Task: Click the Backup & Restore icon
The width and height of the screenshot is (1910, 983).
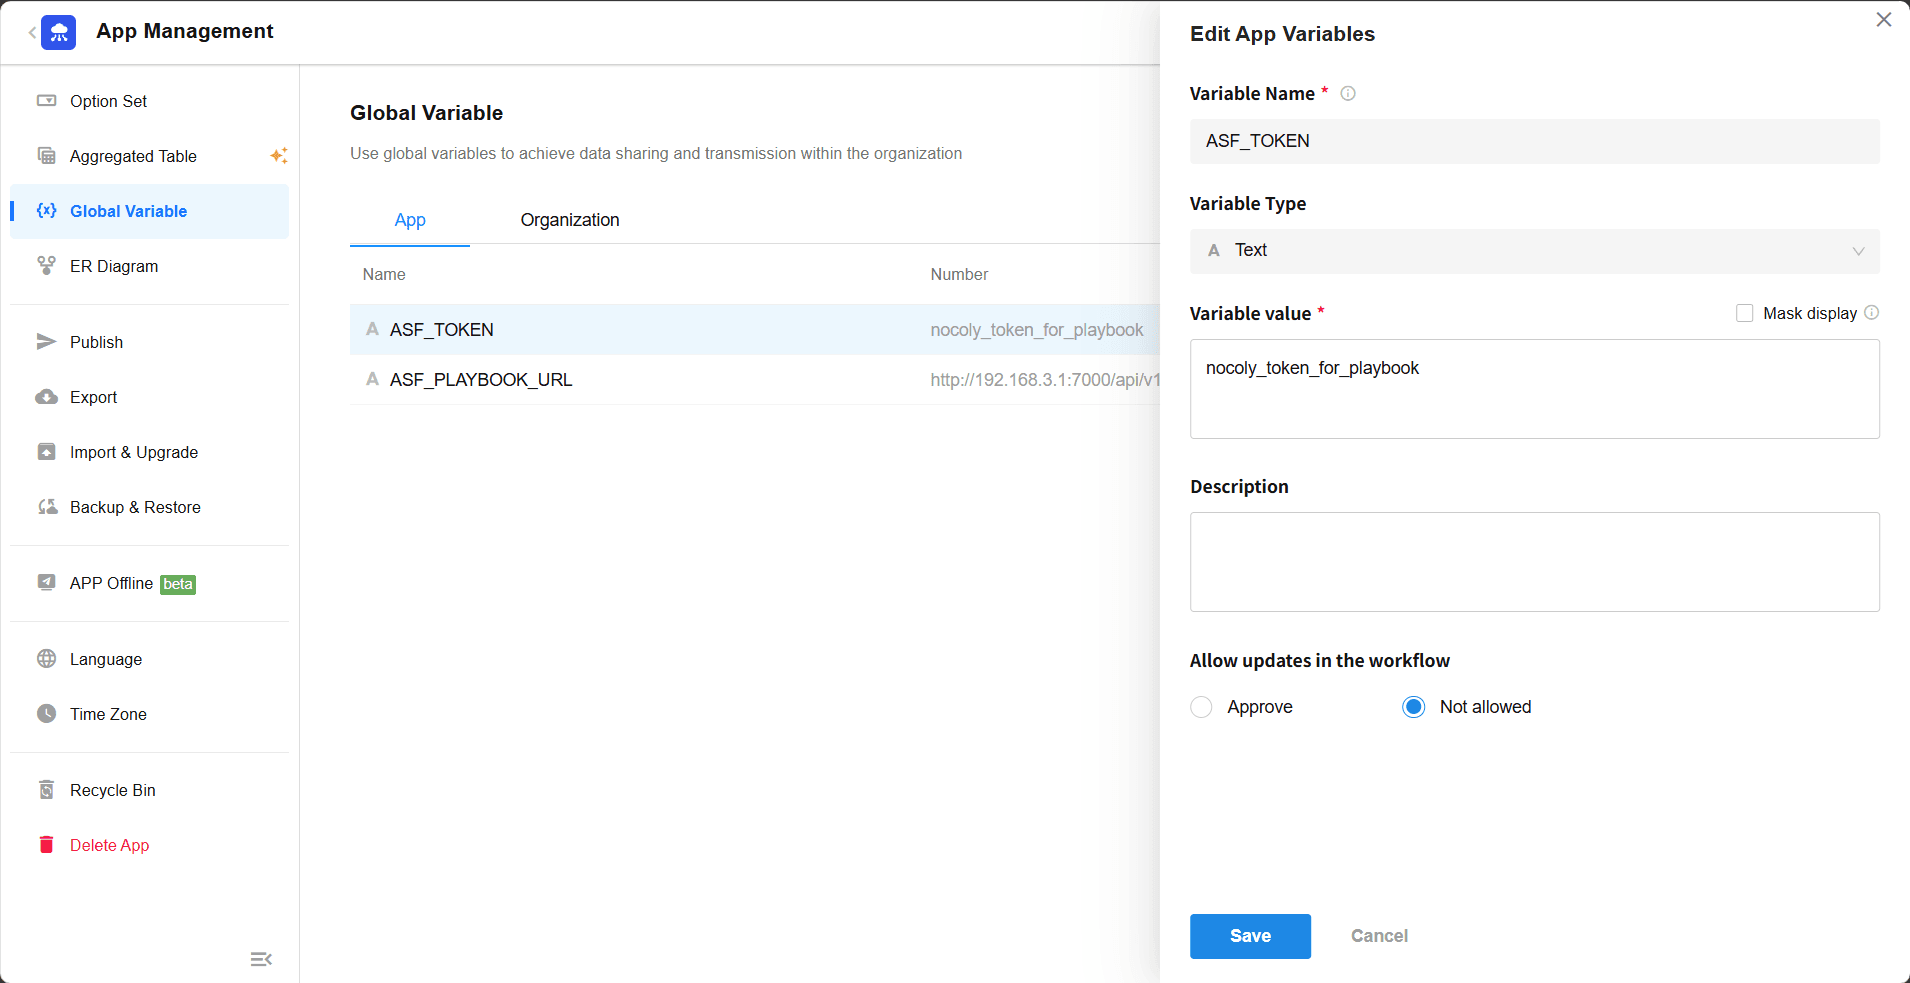Action: 47,507
